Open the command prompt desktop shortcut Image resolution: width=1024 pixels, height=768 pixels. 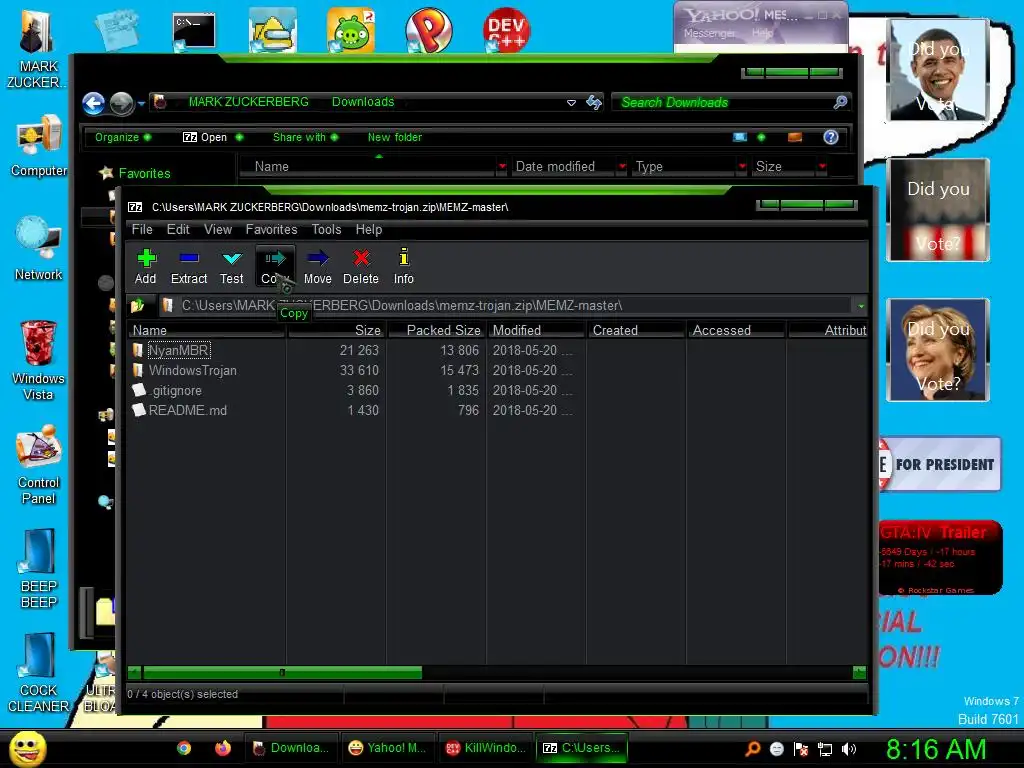194,31
